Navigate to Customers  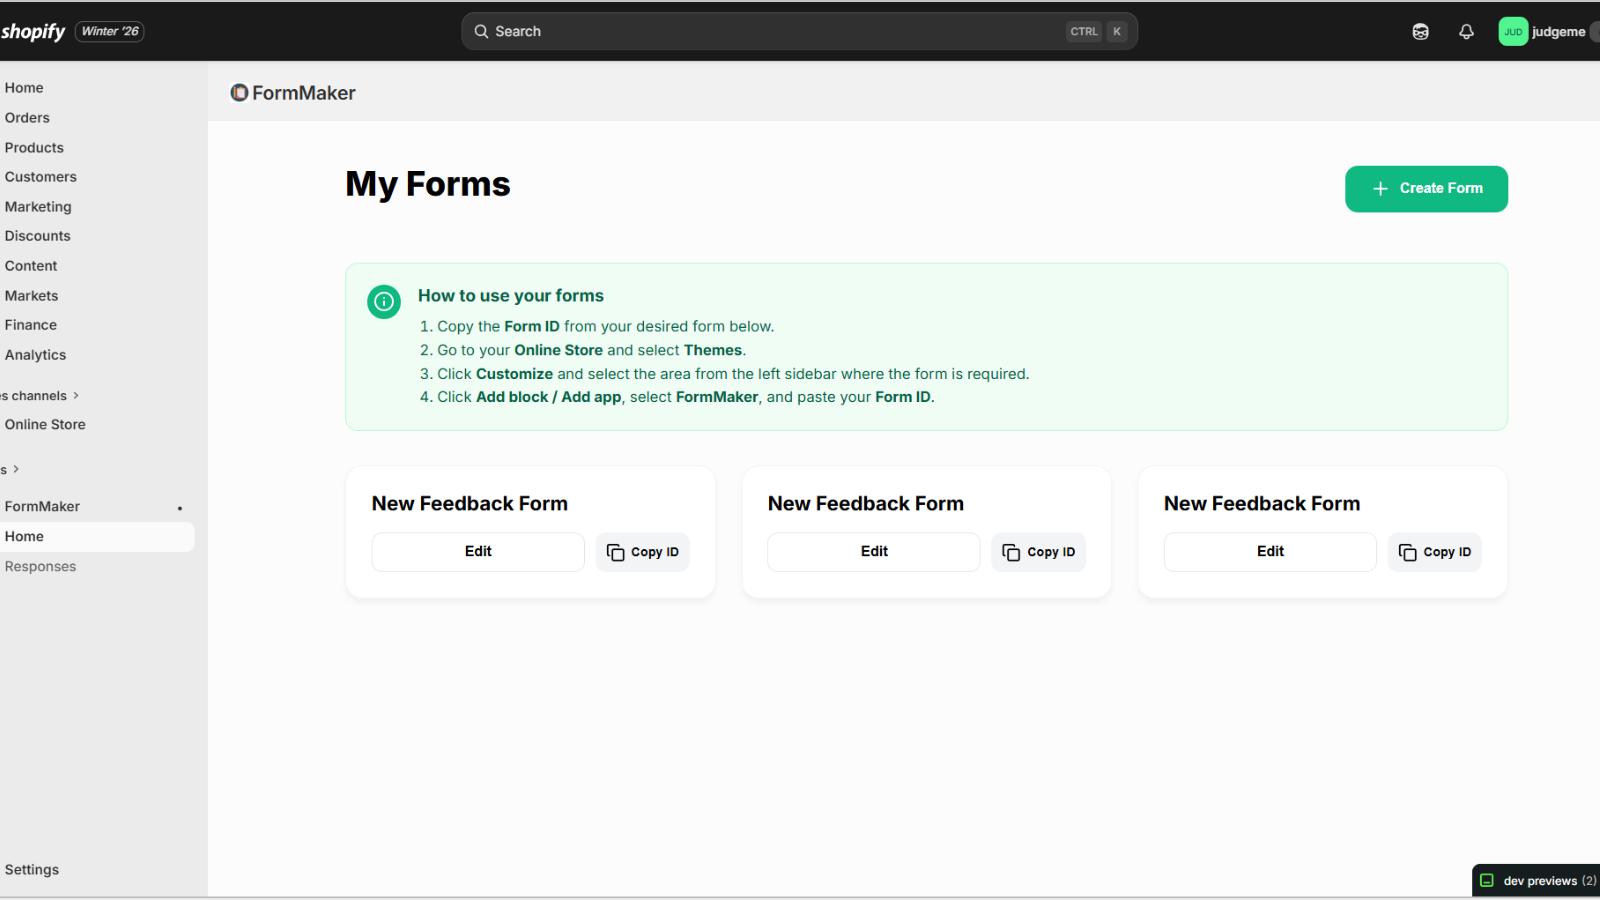[41, 177]
